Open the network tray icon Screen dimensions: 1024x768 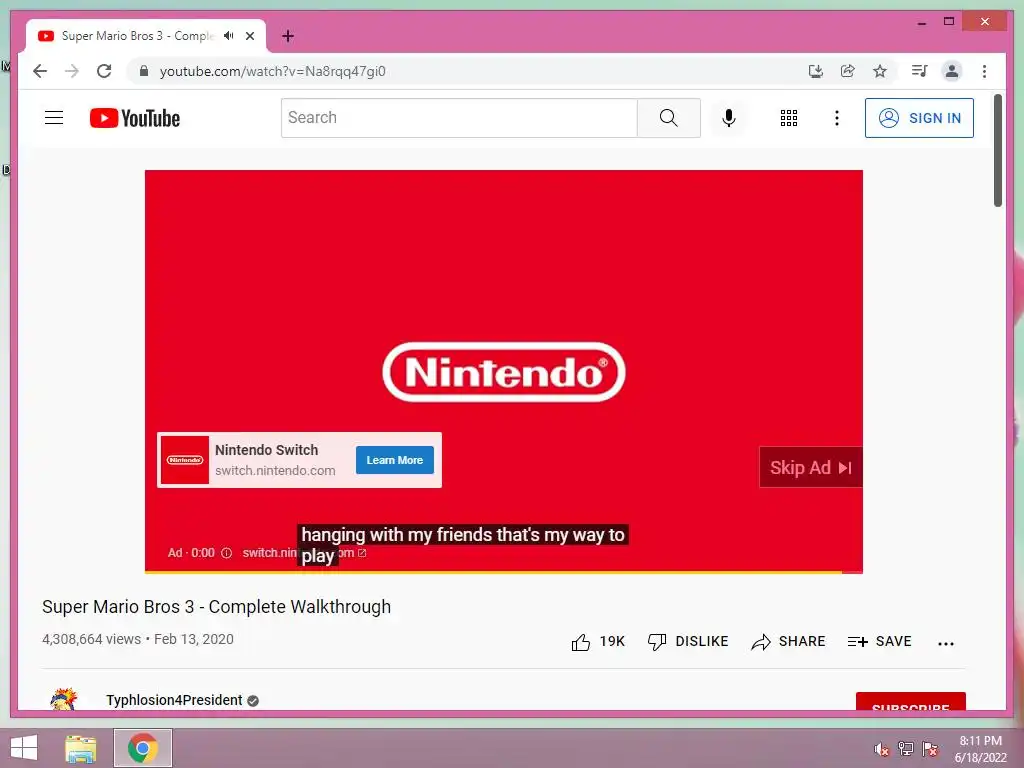coord(905,749)
